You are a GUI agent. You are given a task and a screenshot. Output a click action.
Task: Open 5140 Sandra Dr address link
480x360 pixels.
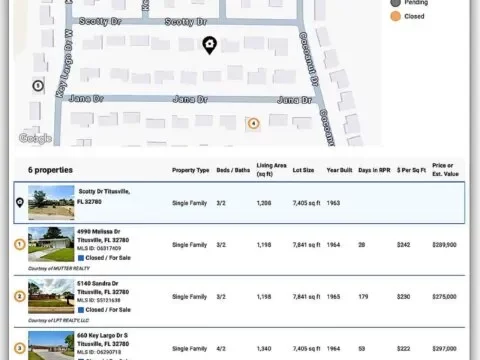click(x=103, y=288)
